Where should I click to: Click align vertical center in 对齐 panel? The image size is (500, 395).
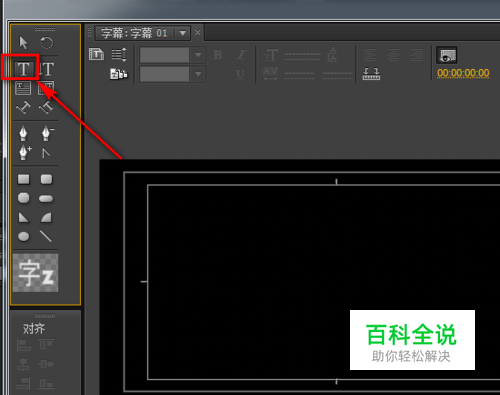pyautogui.click(x=46, y=364)
